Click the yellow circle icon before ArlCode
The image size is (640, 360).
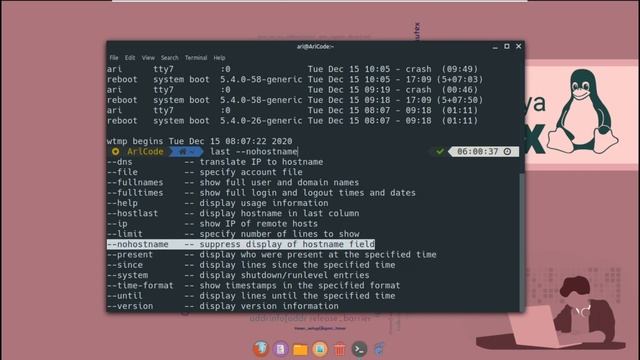tap(116, 152)
